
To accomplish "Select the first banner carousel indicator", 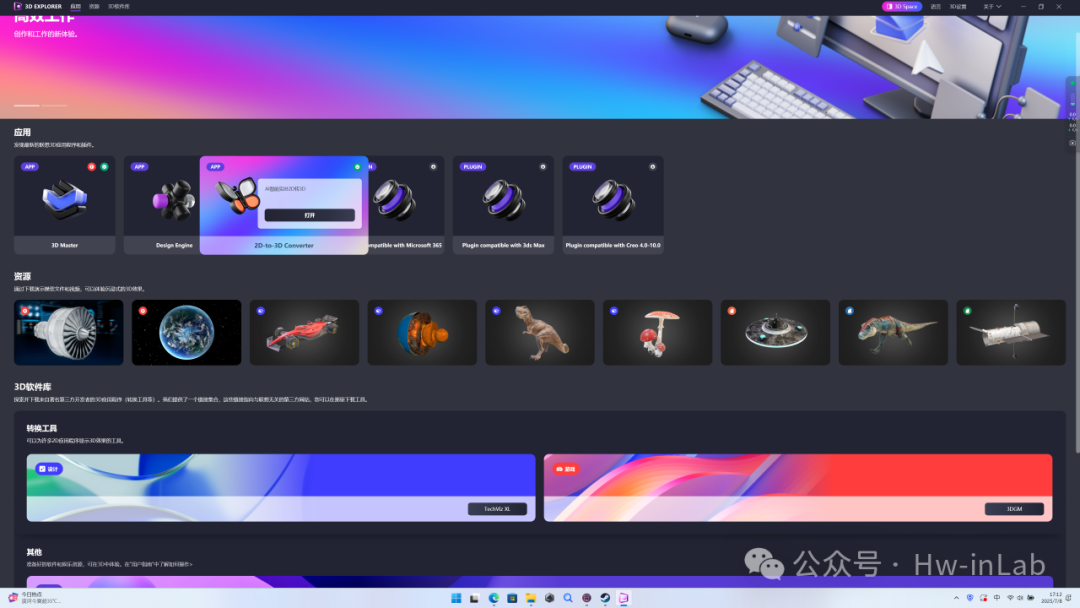I will (x=26, y=105).
